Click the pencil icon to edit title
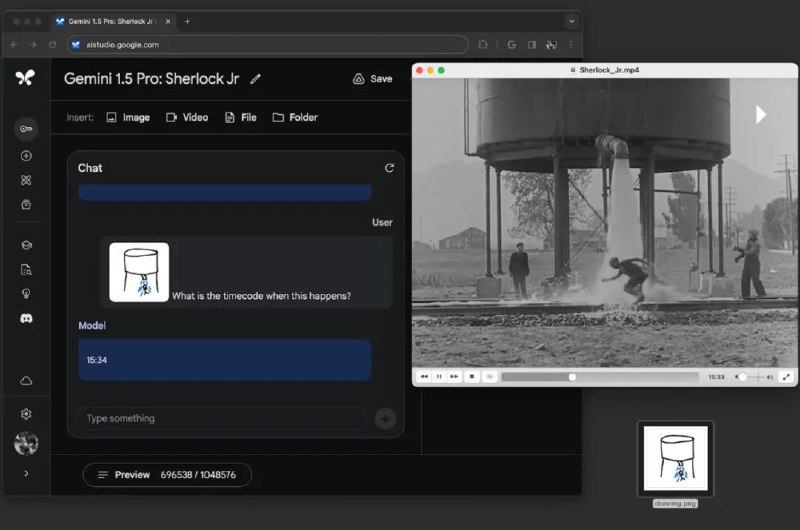The height and width of the screenshot is (530, 800). click(x=256, y=79)
